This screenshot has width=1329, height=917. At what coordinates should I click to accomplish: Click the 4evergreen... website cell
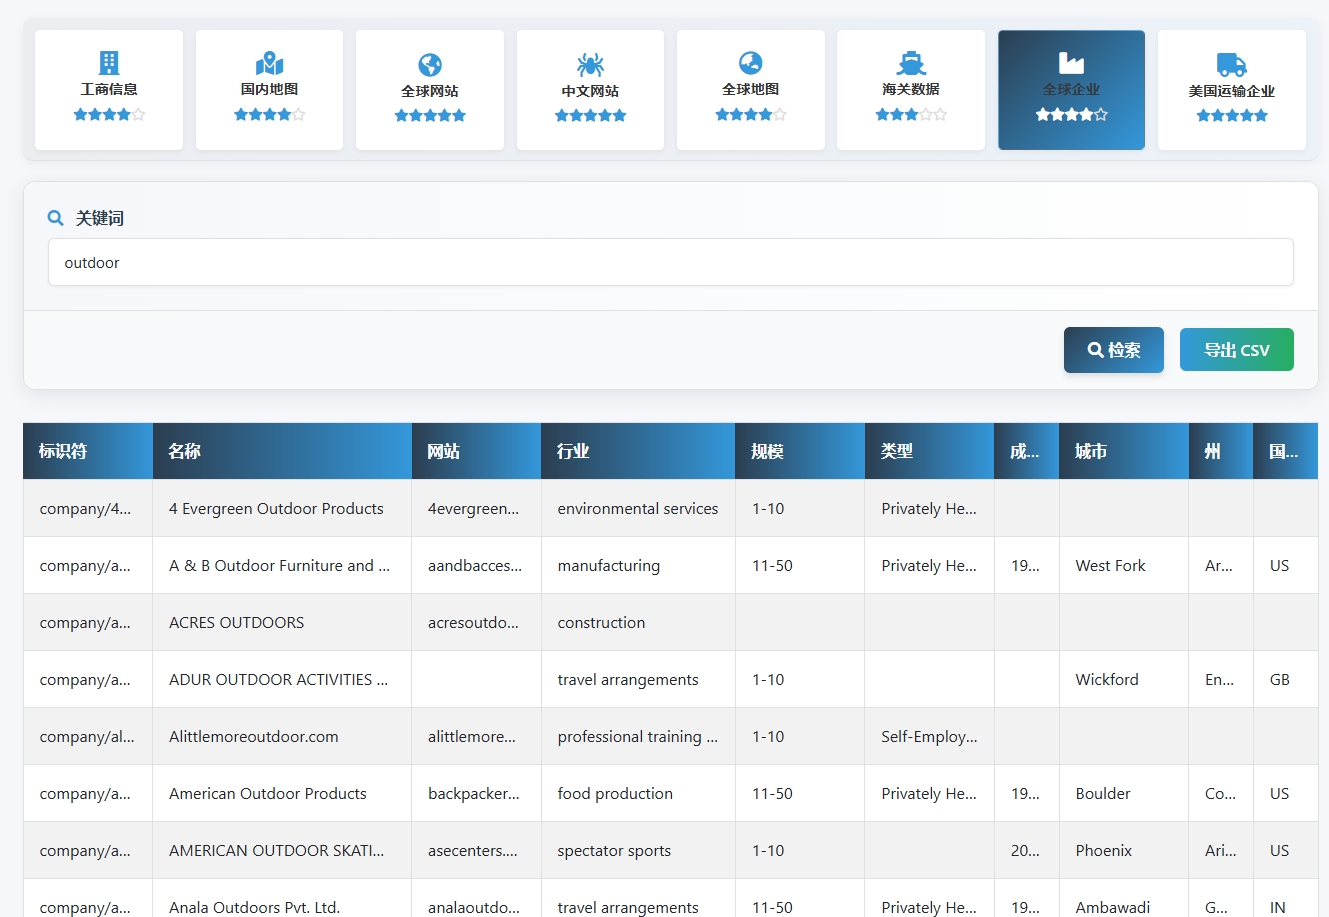pyautogui.click(x=476, y=508)
